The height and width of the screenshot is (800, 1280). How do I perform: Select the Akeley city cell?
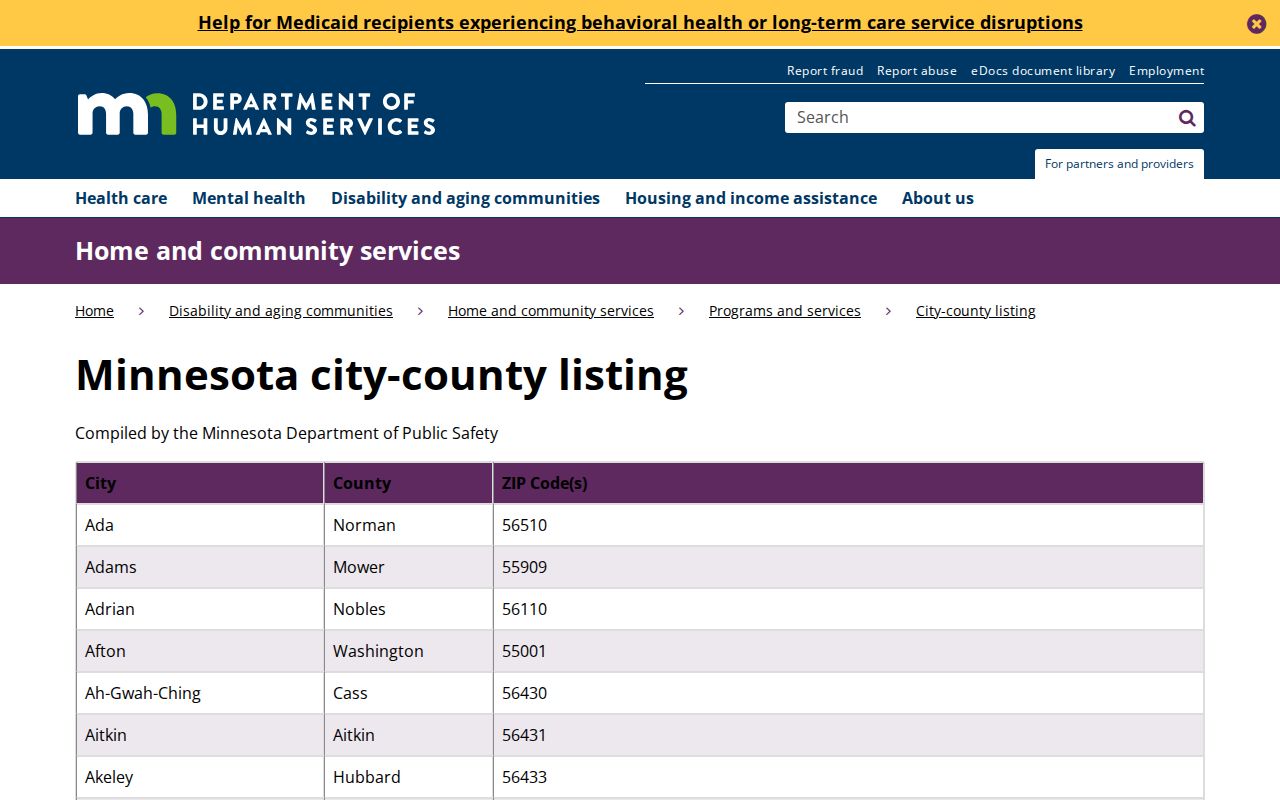tap(200, 777)
